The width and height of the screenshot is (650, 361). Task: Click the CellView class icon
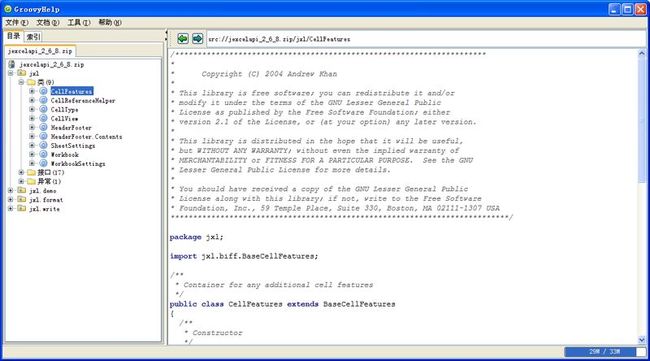(x=43, y=118)
